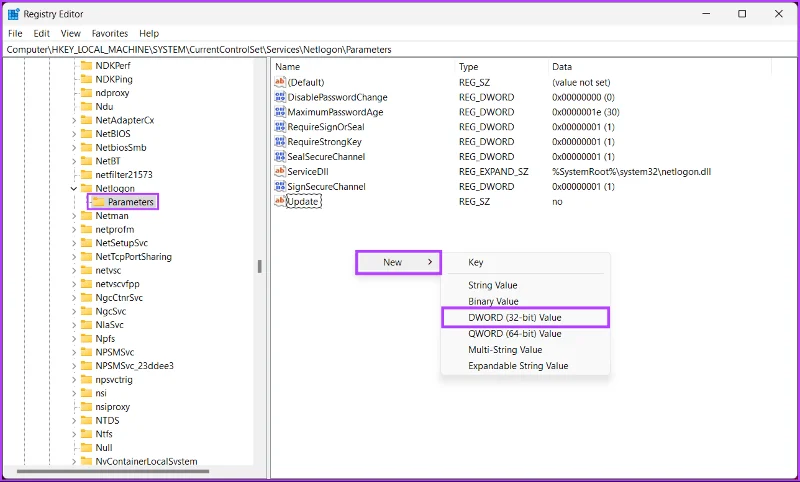
Task: Expand the Netman tree node
Action: click(x=73, y=216)
